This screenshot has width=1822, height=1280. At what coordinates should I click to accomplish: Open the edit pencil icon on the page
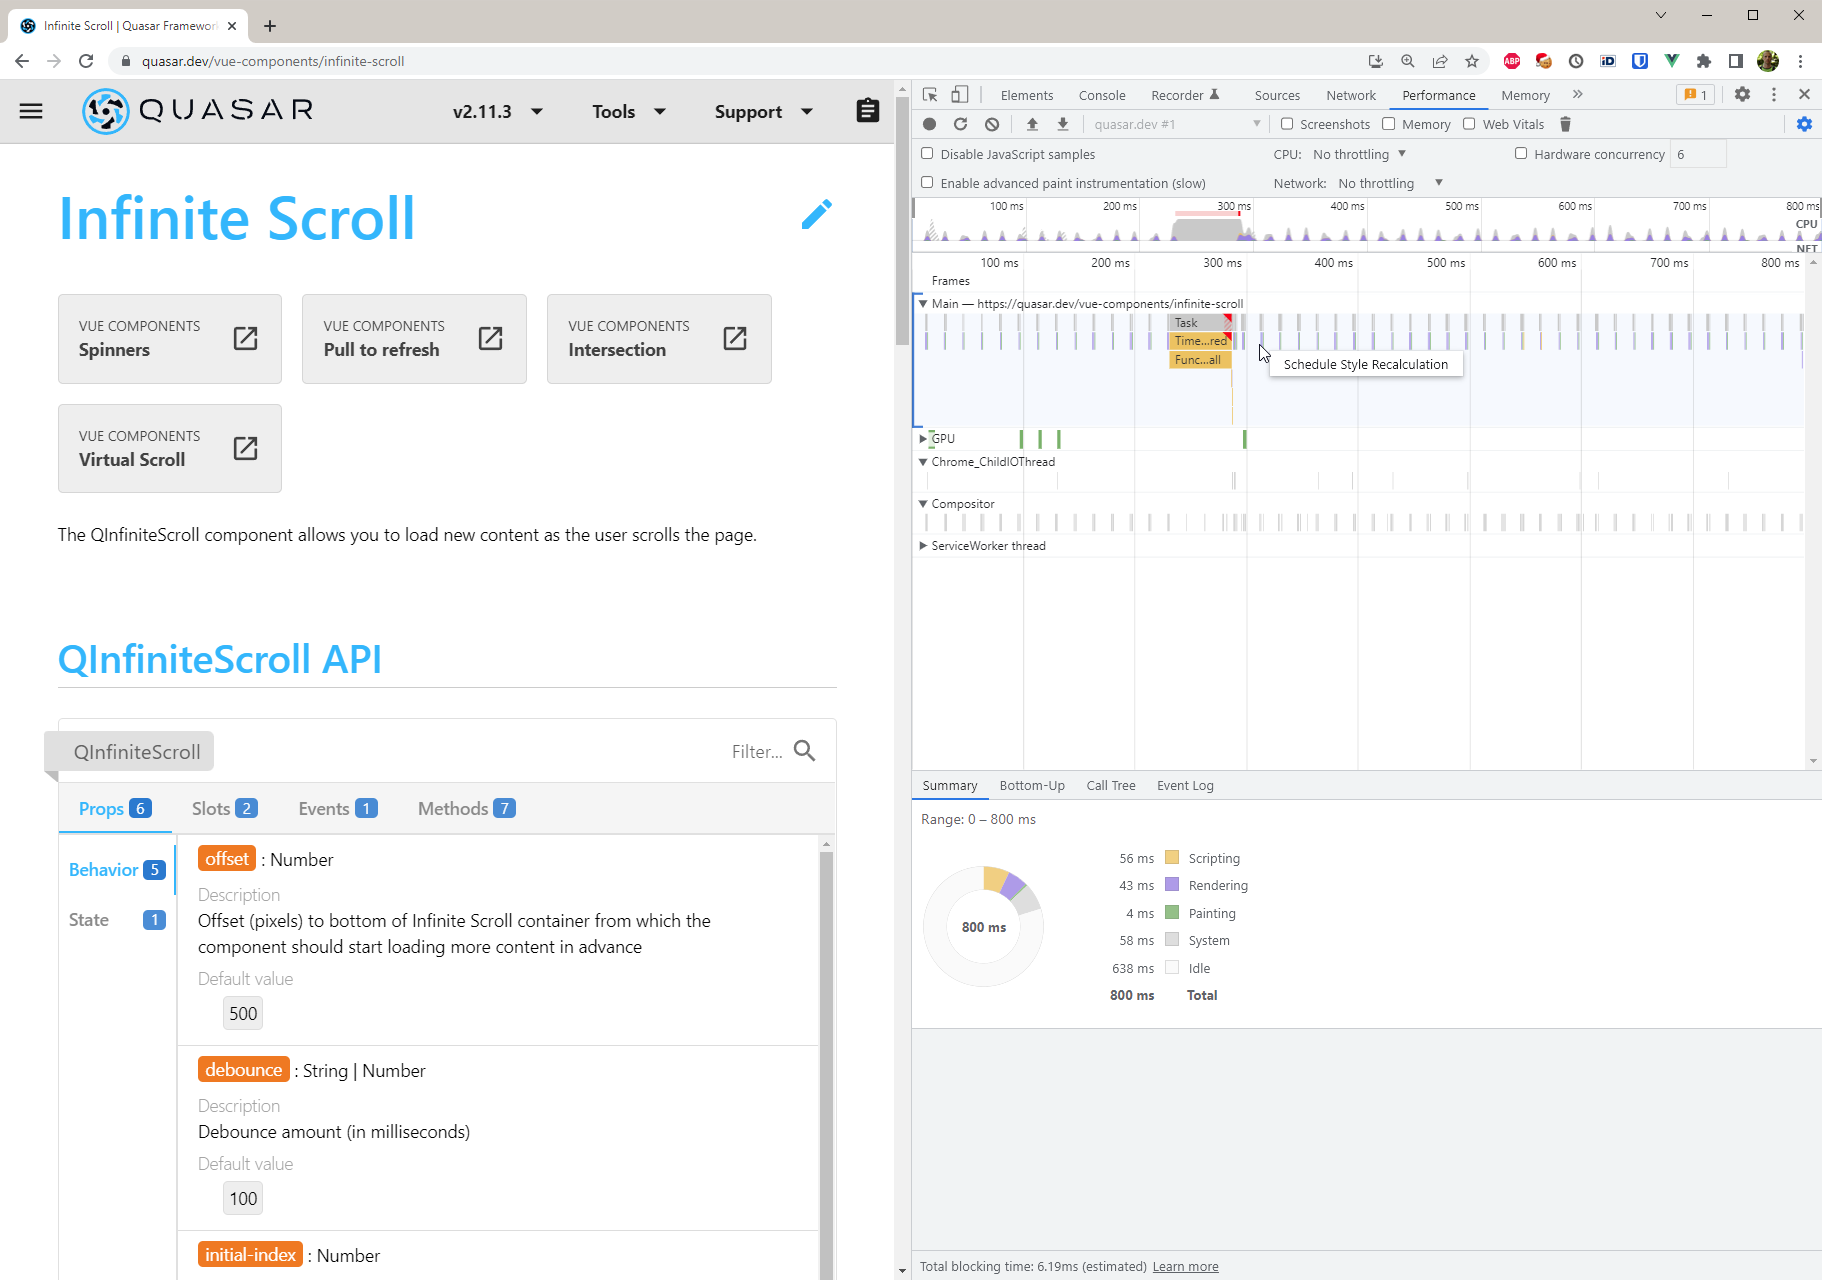(817, 214)
